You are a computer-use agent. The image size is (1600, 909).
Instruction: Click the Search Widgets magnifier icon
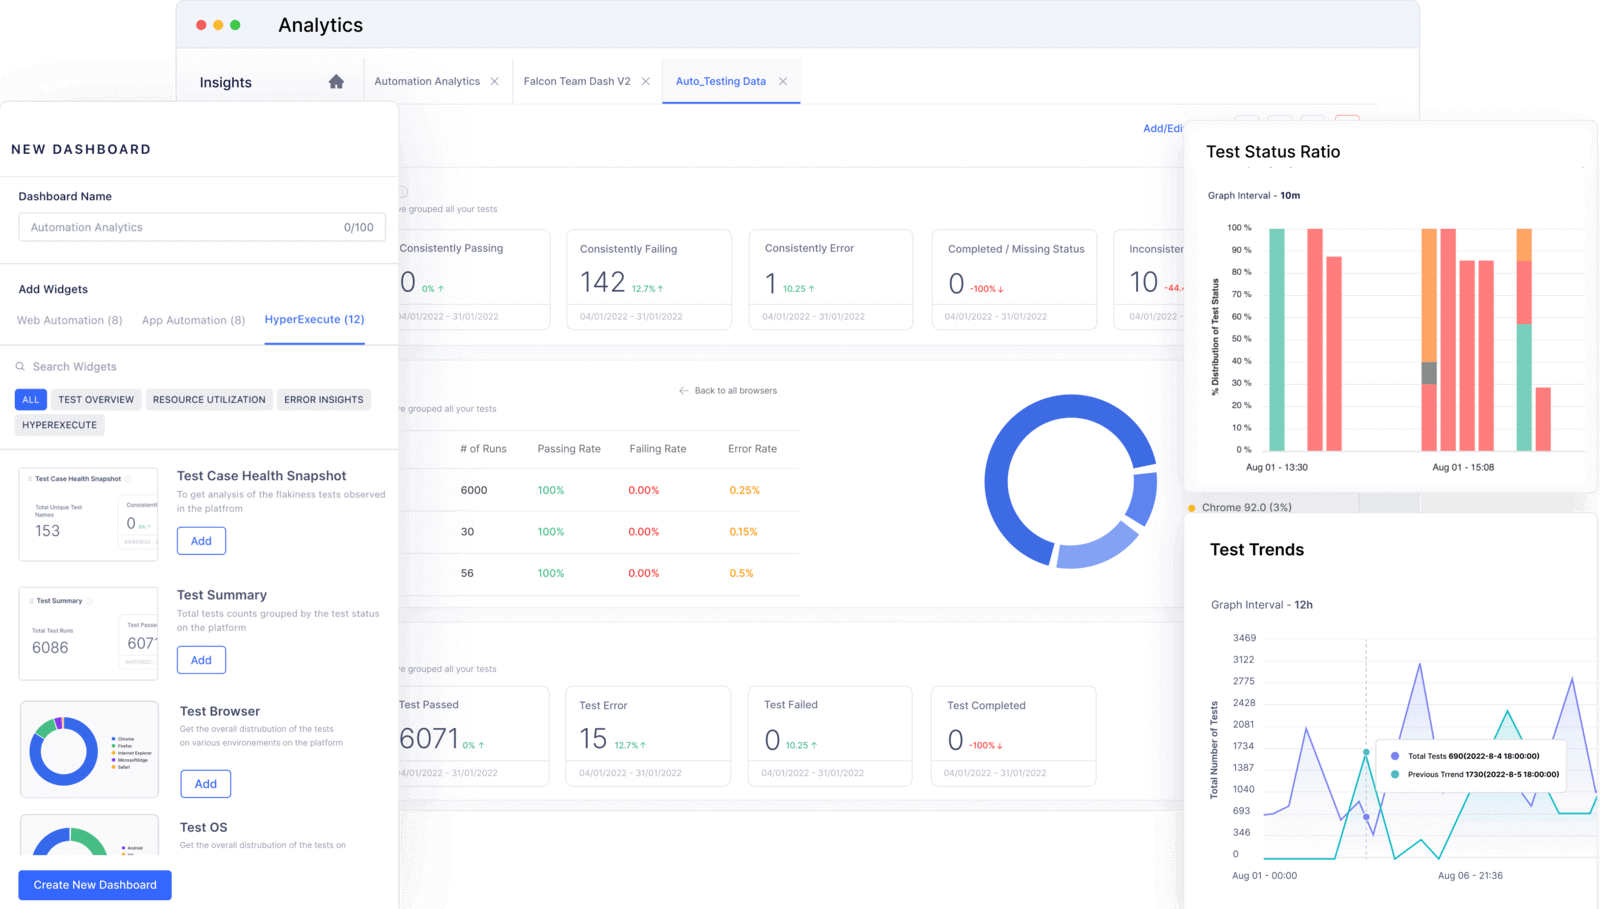[x=20, y=367]
